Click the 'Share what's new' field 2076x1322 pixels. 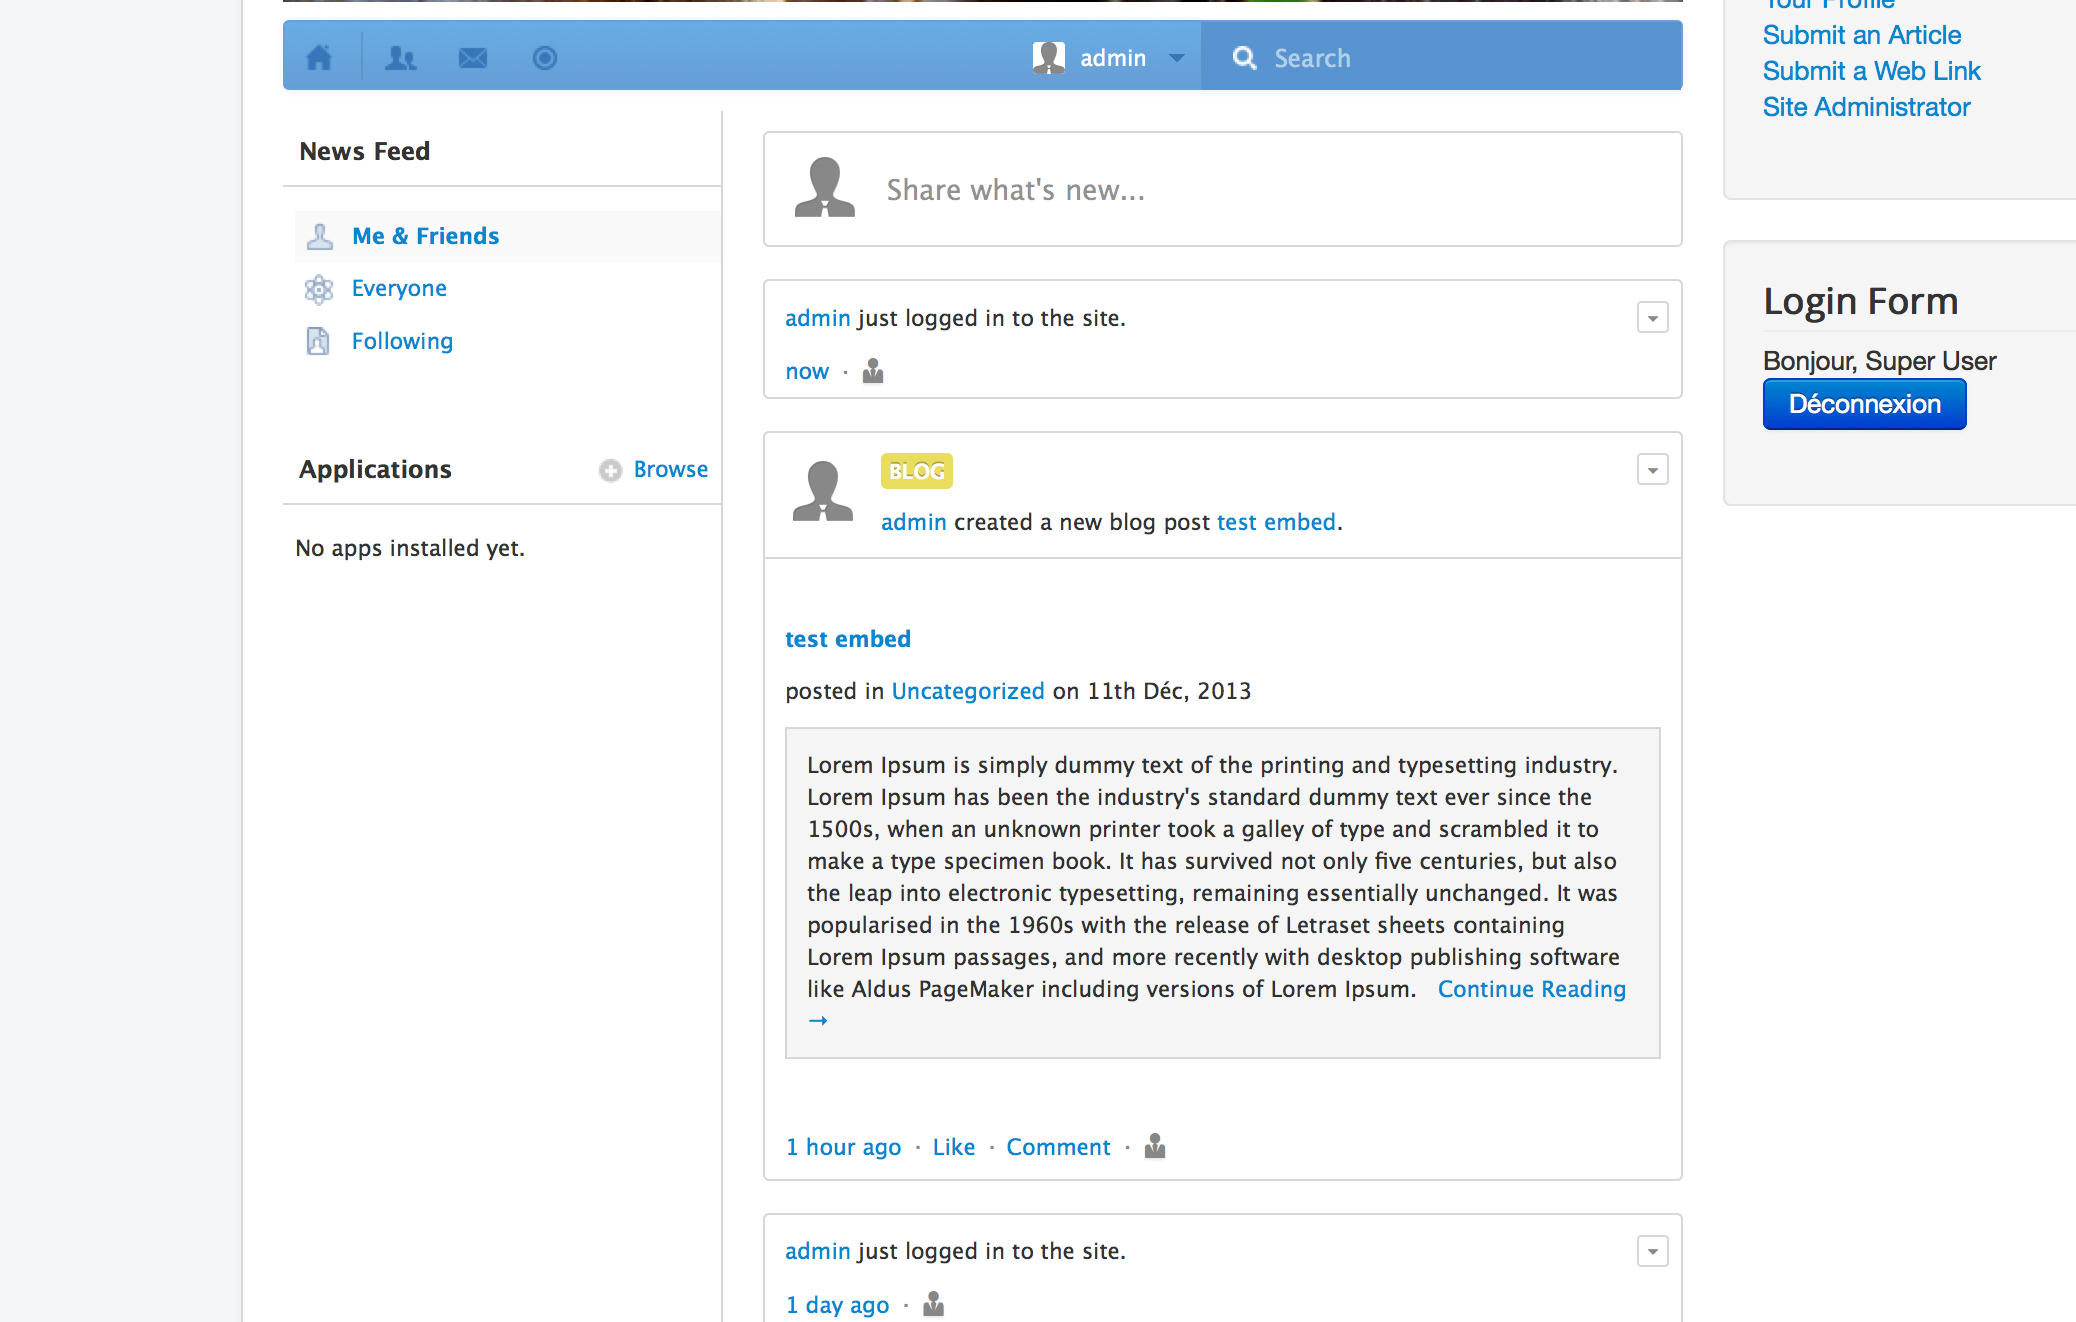[x=1015, y=190]
